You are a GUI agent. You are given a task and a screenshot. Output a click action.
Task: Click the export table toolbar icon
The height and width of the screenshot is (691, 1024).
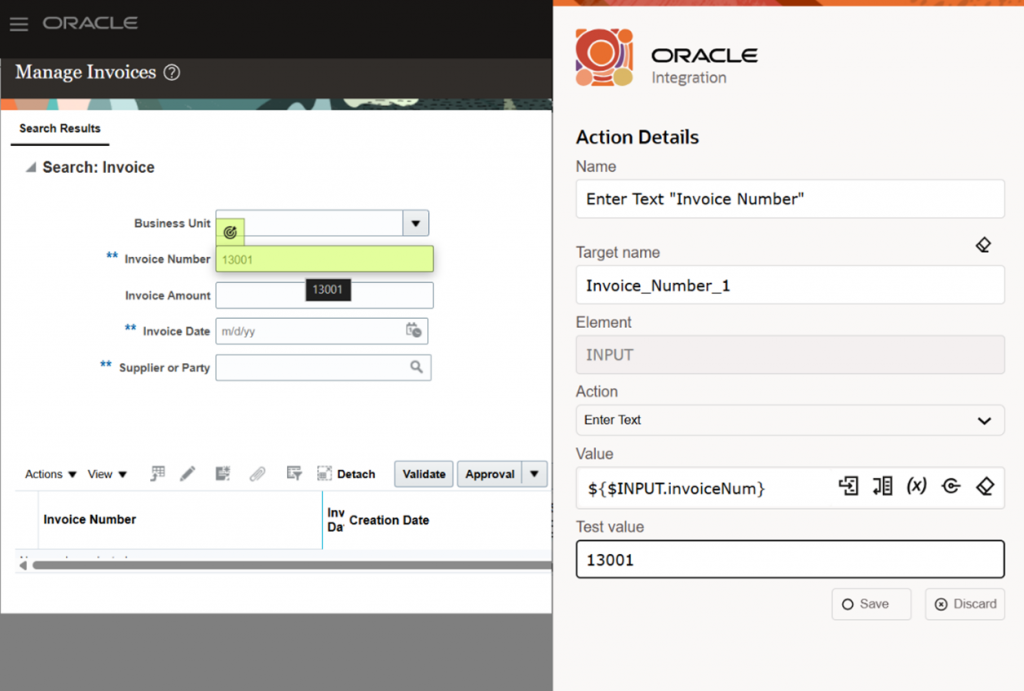[223, 474]
